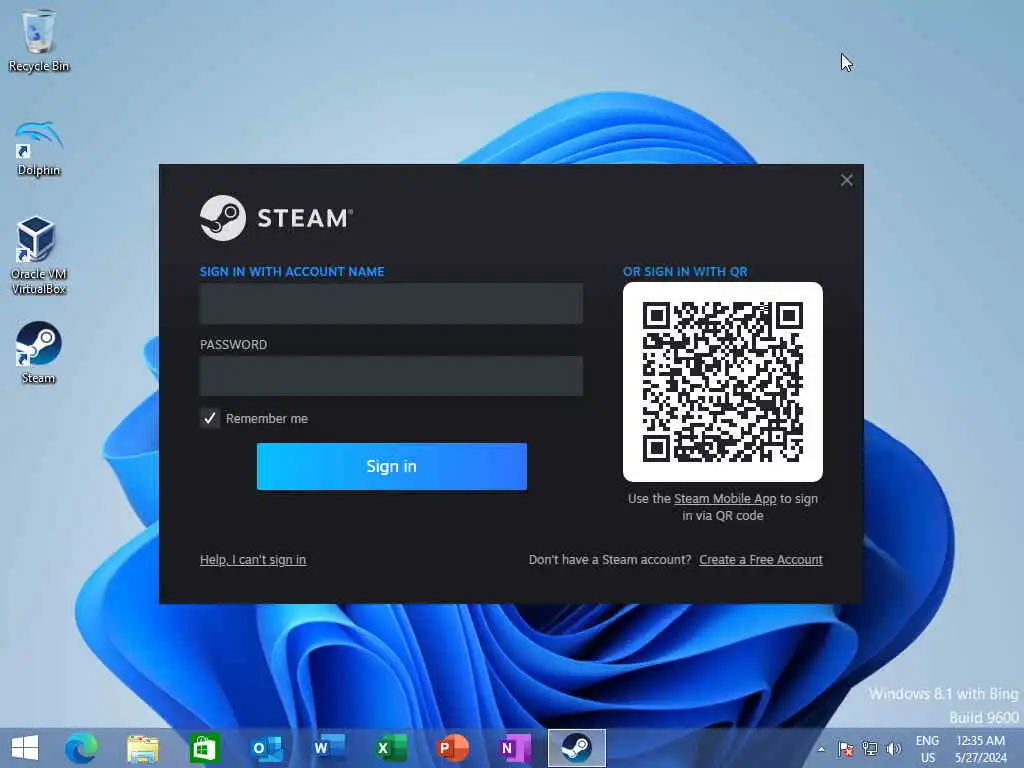The height and width of the screenshot is (768, 1024).
Task: Click the Steam QR code image
Action: tap(722, 381)
